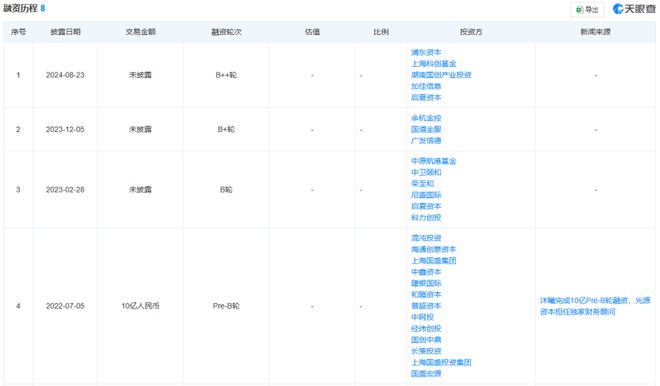Open investor link 余杭金控
The width and height of the screenshot is (660, 386).
point(426,118)
